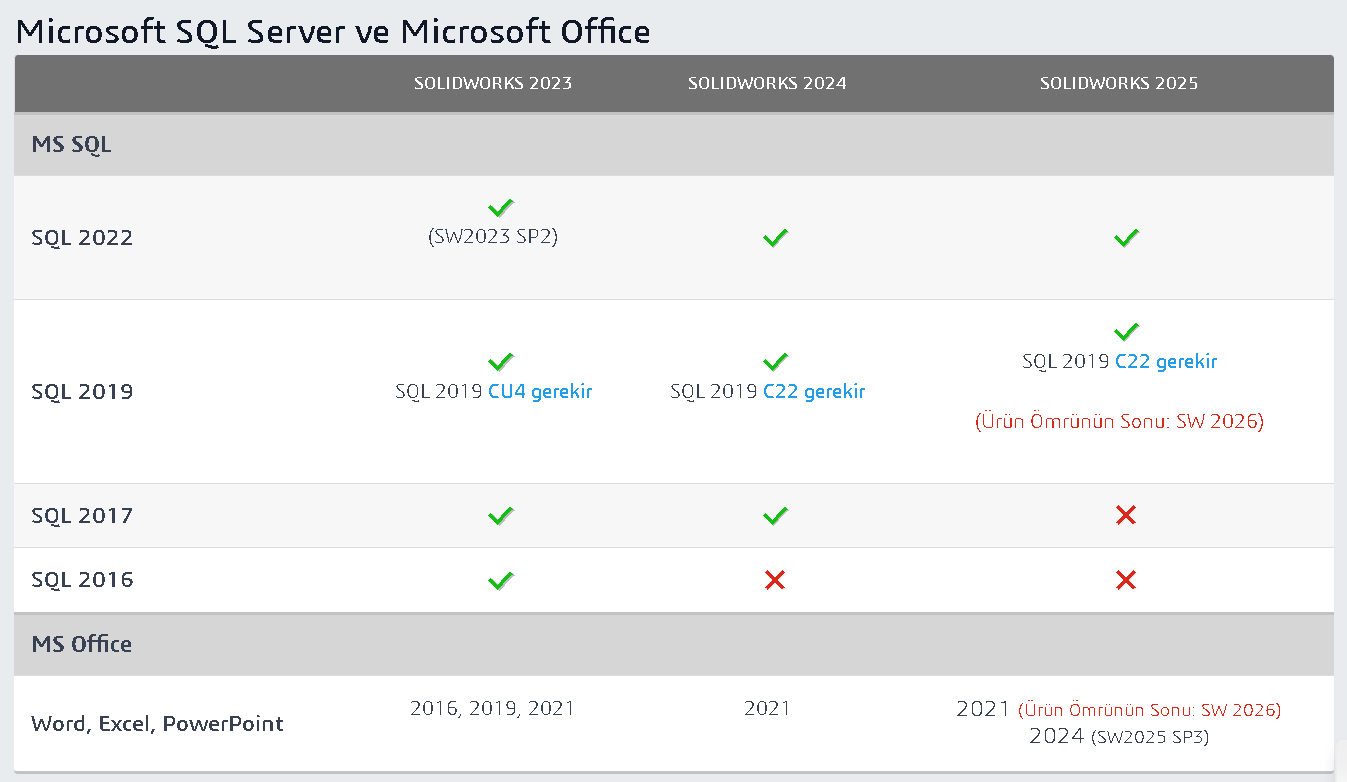Click the 2021 Office cell under SOLIDWORKS 2024
The width and height of the screenshot is (1347, 782).
click(767, 708)
